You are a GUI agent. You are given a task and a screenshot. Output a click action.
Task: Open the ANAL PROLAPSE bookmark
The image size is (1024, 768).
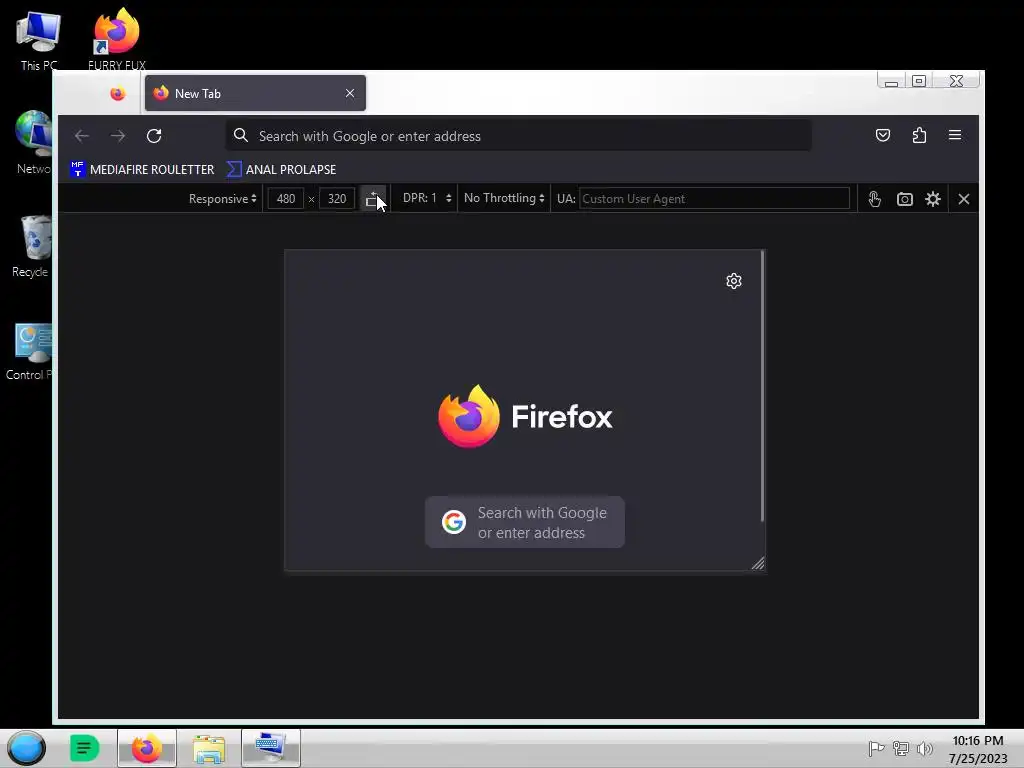coord(281,170)
